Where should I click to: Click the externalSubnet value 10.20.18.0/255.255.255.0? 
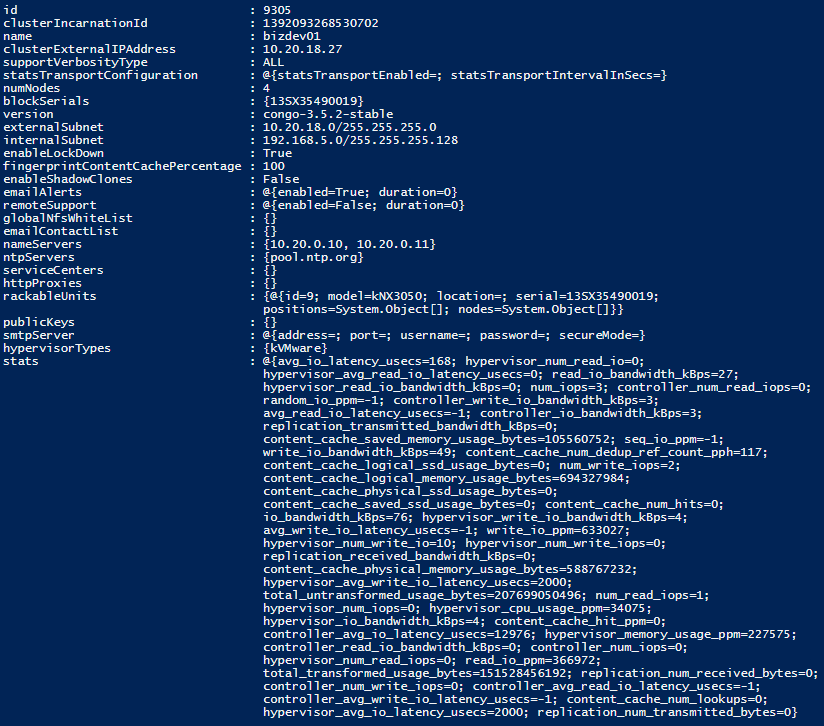point(349,127)
